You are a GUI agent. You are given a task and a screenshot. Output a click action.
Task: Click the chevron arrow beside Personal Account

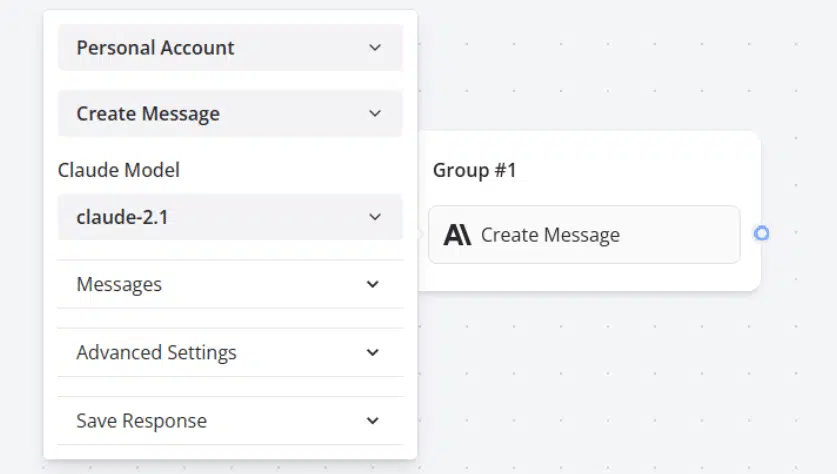(x=375, y=48)
